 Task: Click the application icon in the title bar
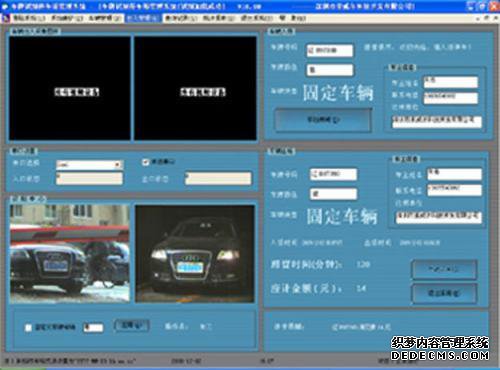[x=5, y=6]
